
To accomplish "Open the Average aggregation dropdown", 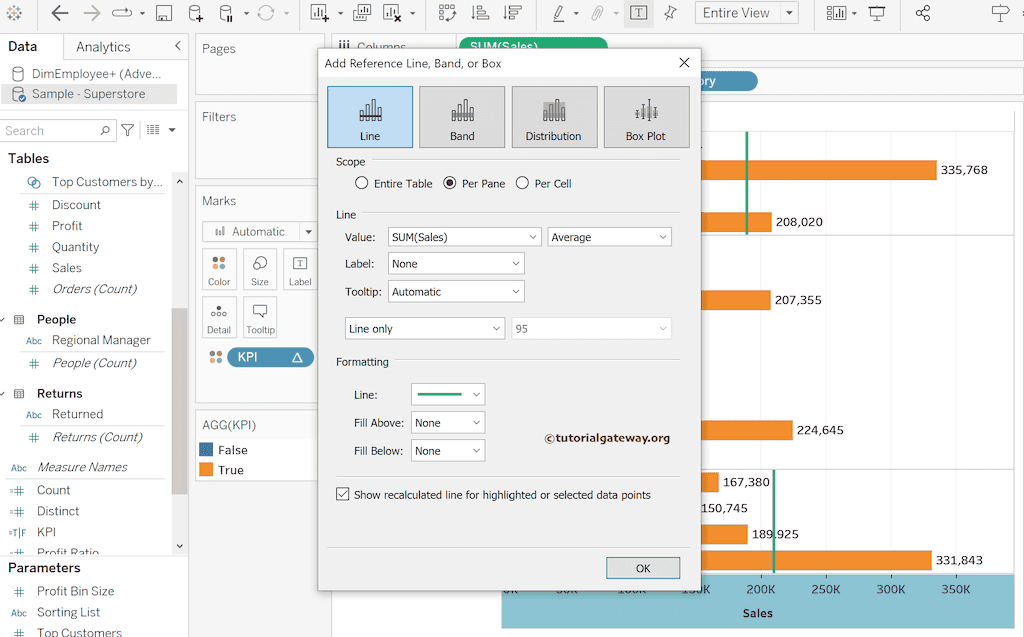I will [609, 236].
